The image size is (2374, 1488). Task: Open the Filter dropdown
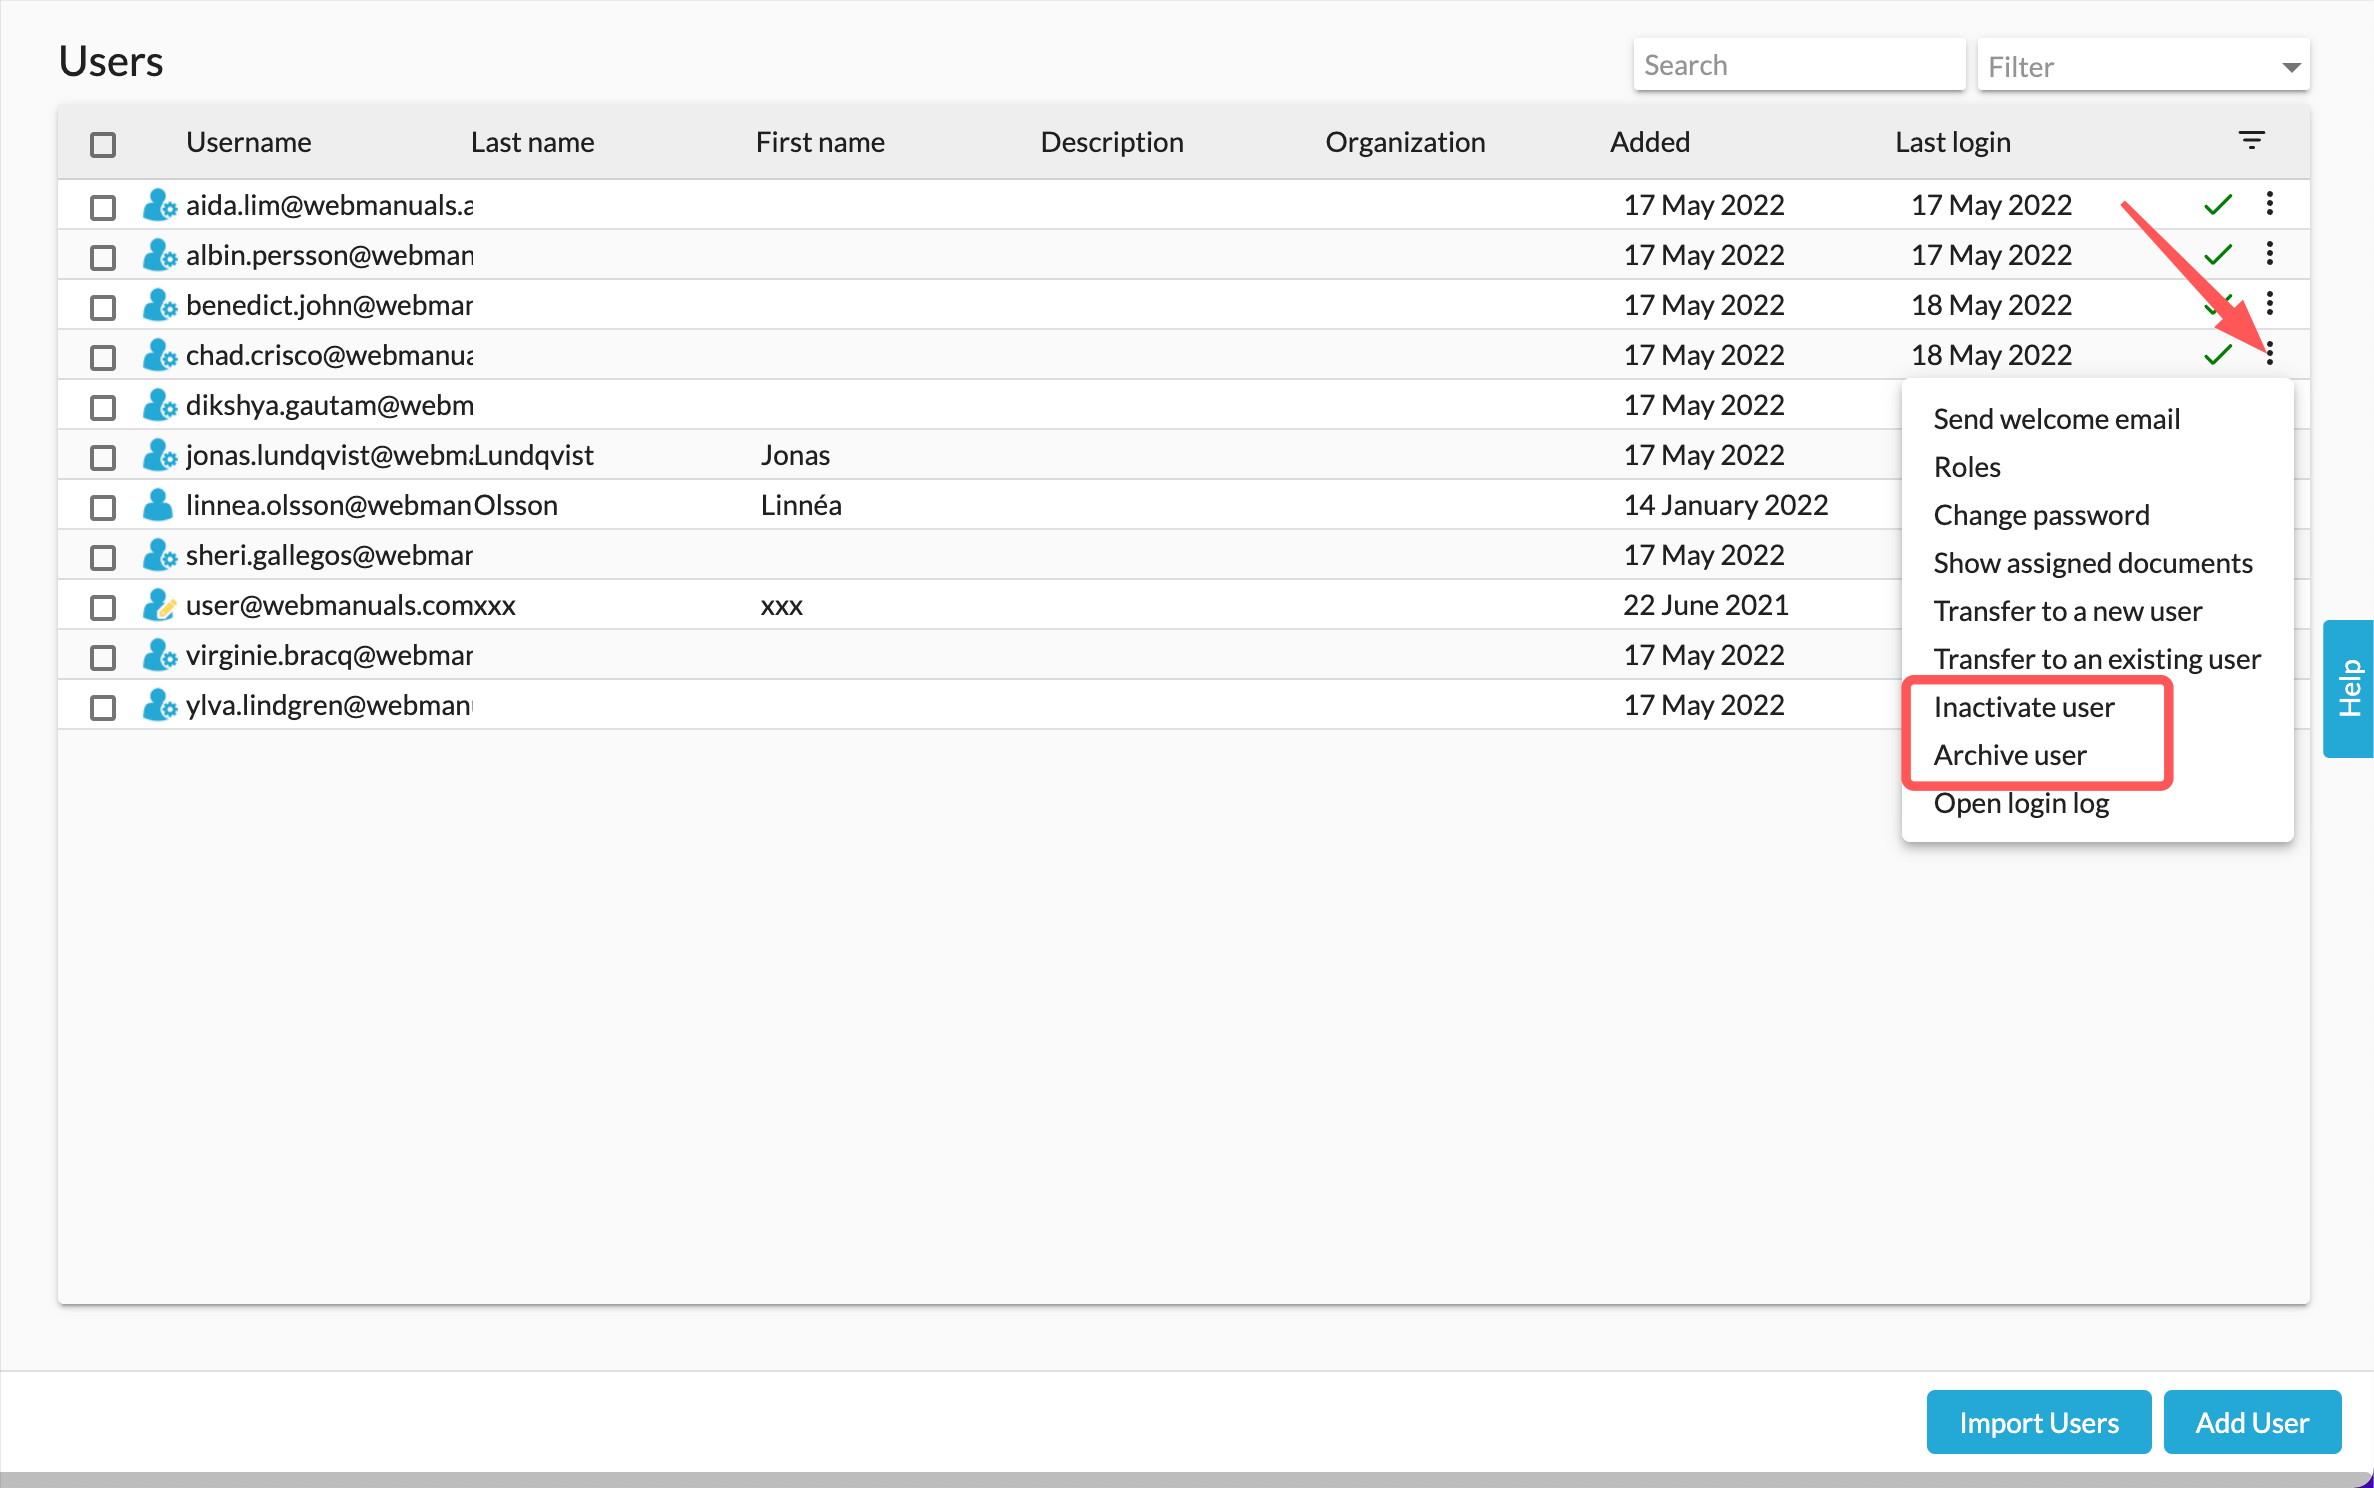(x=2143, y=66)
